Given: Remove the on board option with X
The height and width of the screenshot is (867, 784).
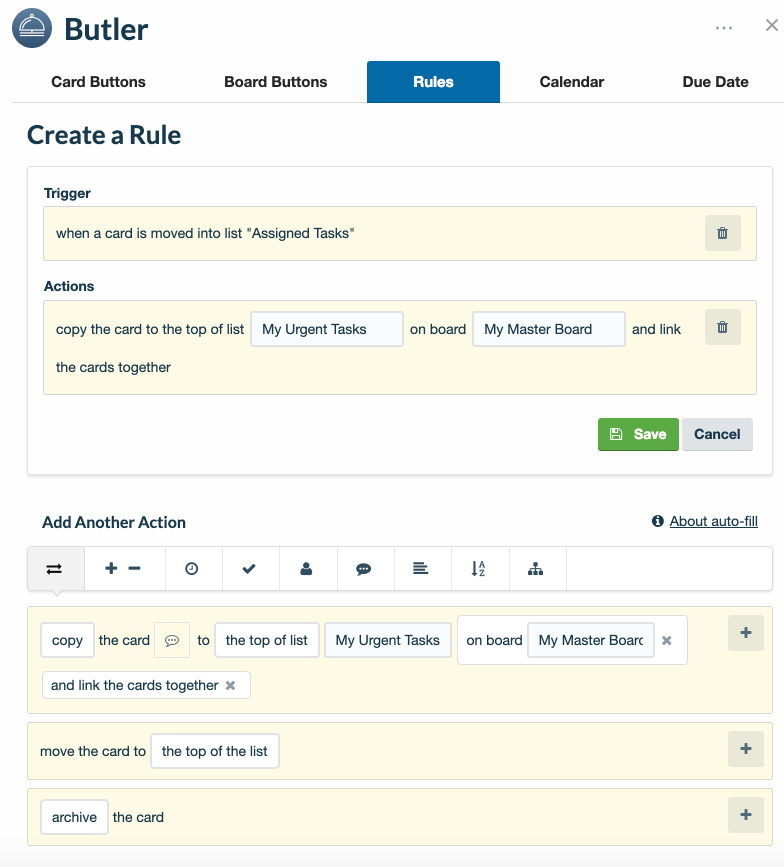Looking at the screenshot, I should (x=667, y=640).
